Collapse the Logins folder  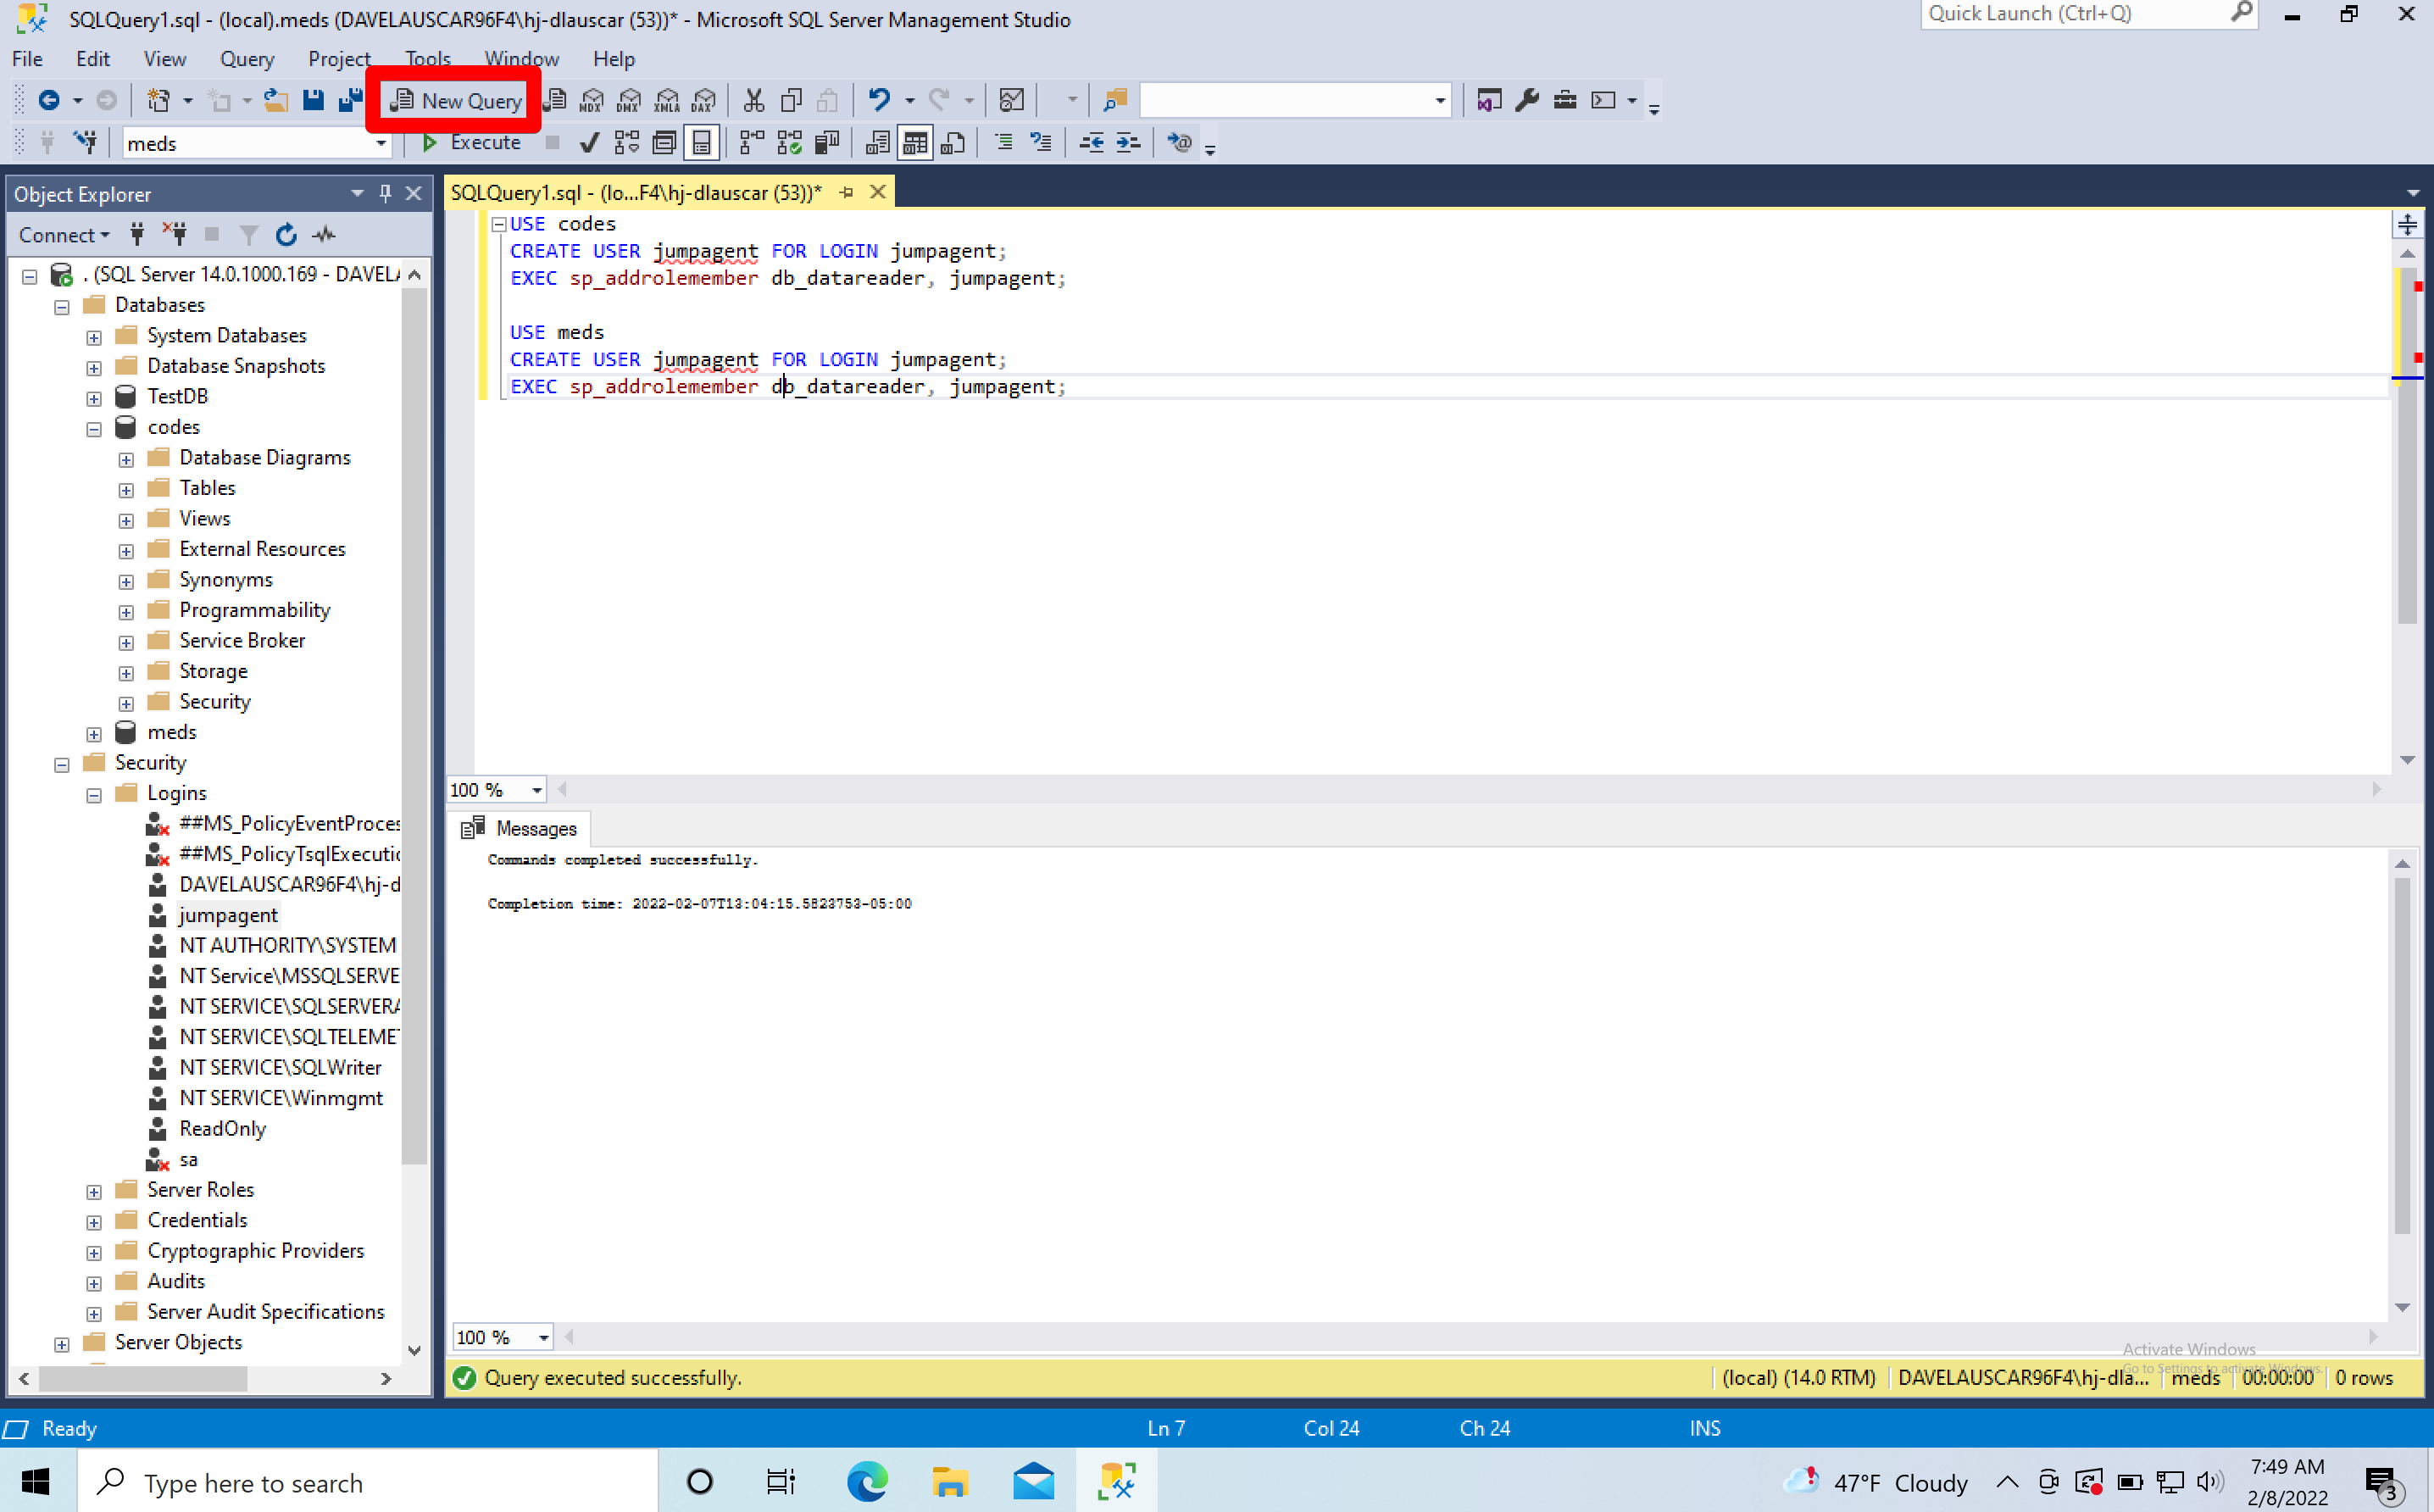(x=94, y=795)
